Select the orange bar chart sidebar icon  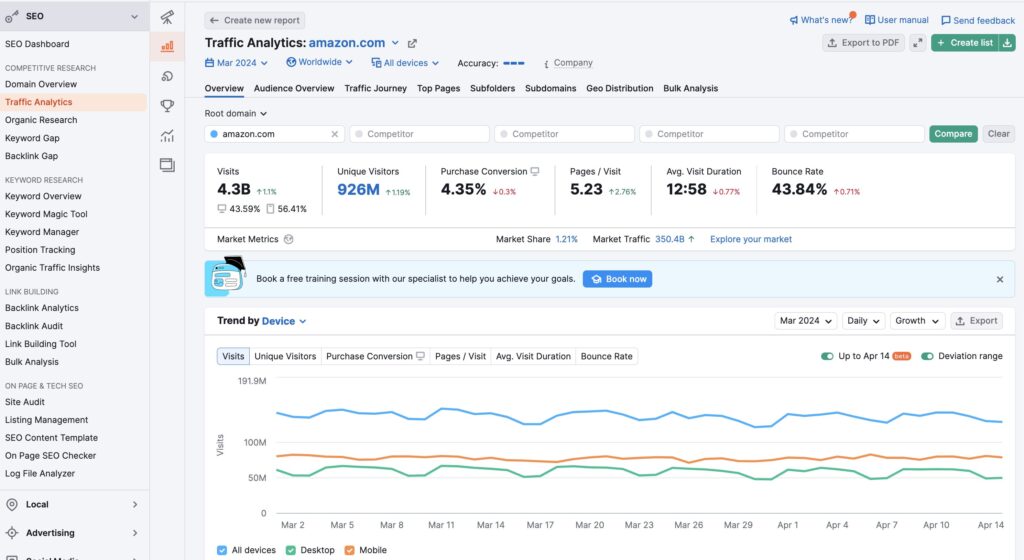[167, 46]
